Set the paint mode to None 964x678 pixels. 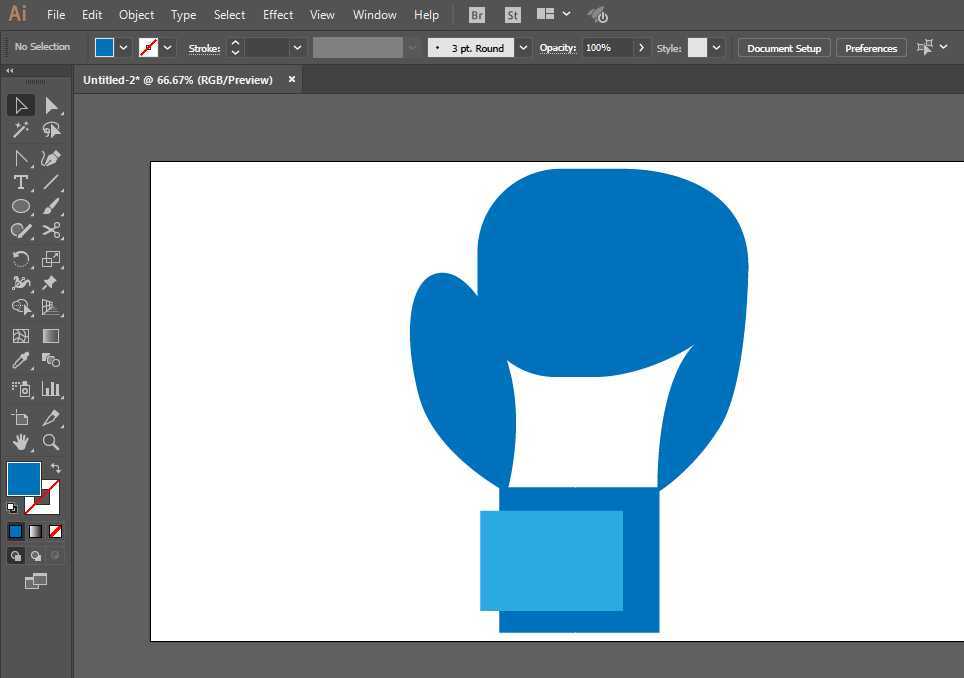coord(56,531)
